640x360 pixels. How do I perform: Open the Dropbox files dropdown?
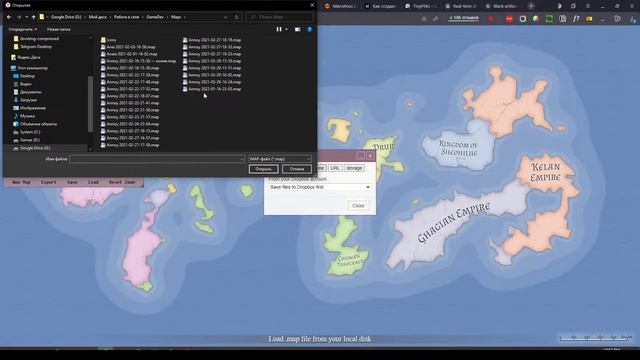coord(320,187)
